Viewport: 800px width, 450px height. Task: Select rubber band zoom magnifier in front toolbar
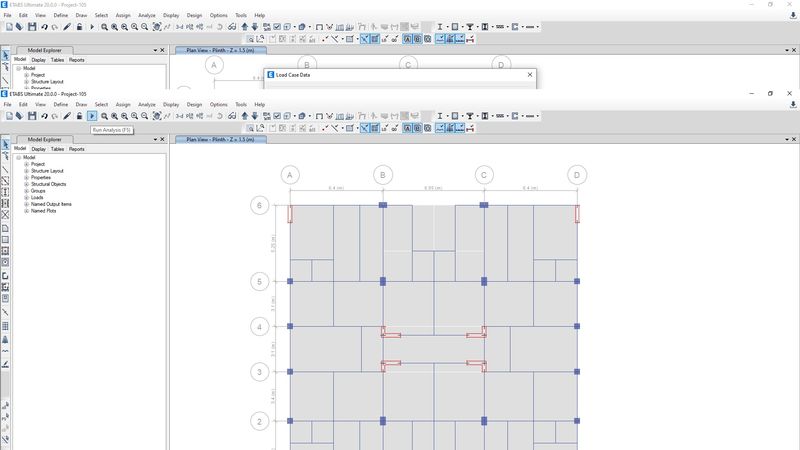[x=104, y=116]
